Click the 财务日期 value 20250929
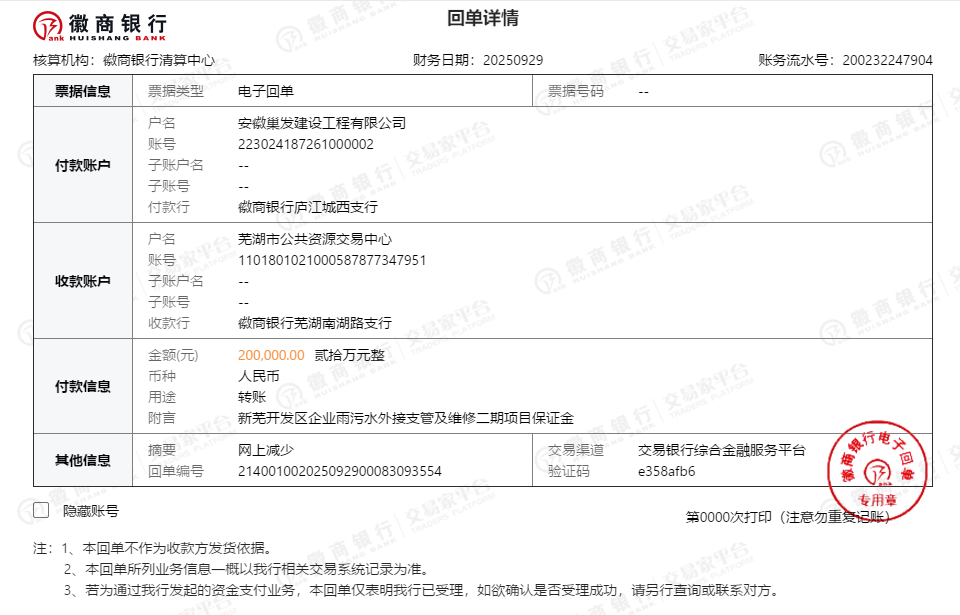 513,60
